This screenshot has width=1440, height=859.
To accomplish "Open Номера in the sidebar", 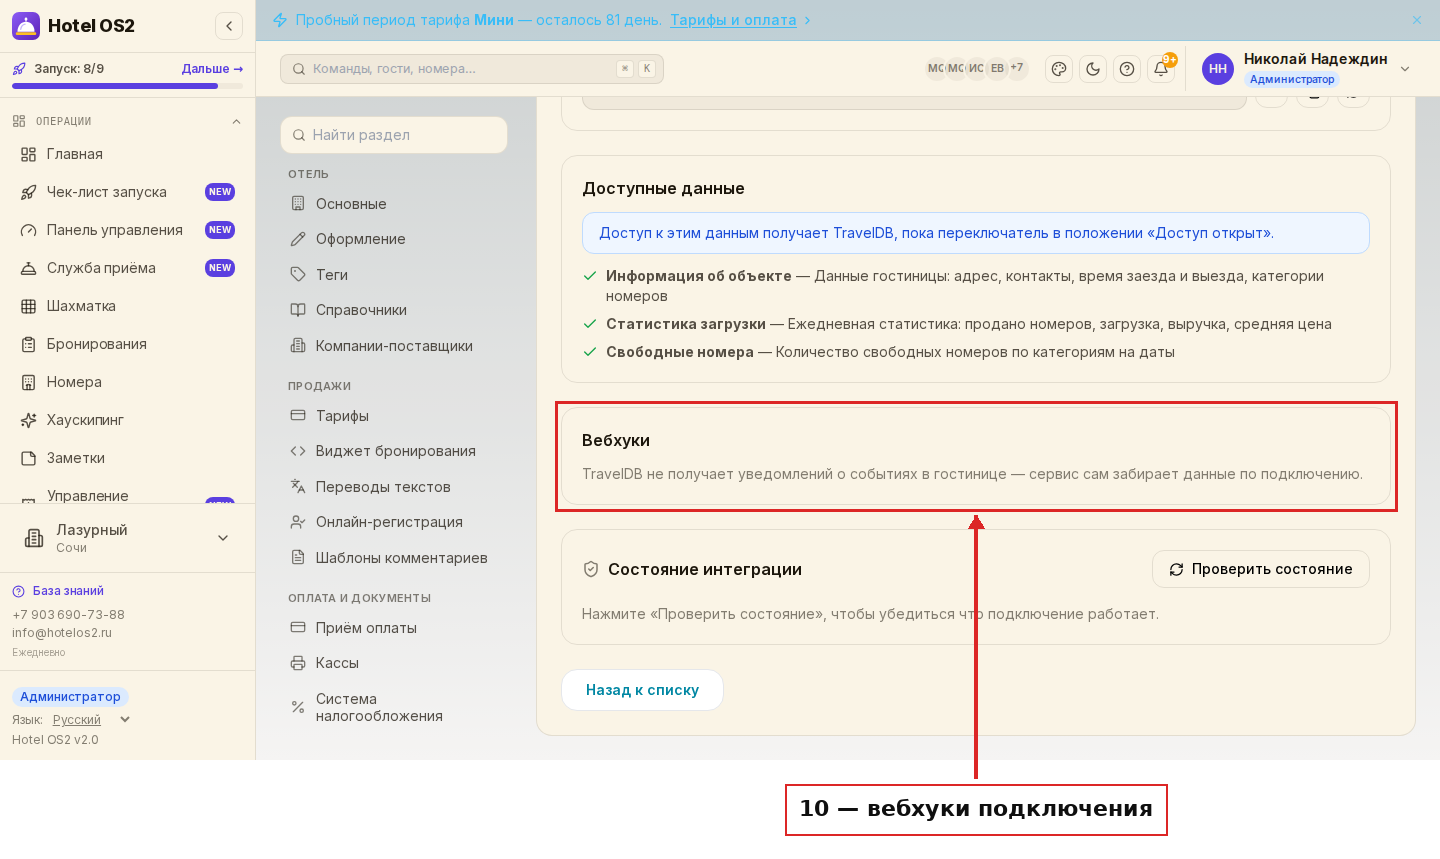I will coord(127,382).
